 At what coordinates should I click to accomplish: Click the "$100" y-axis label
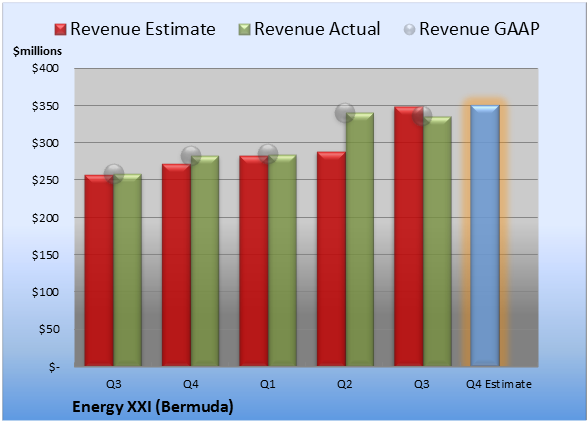(x=45, y=292)
